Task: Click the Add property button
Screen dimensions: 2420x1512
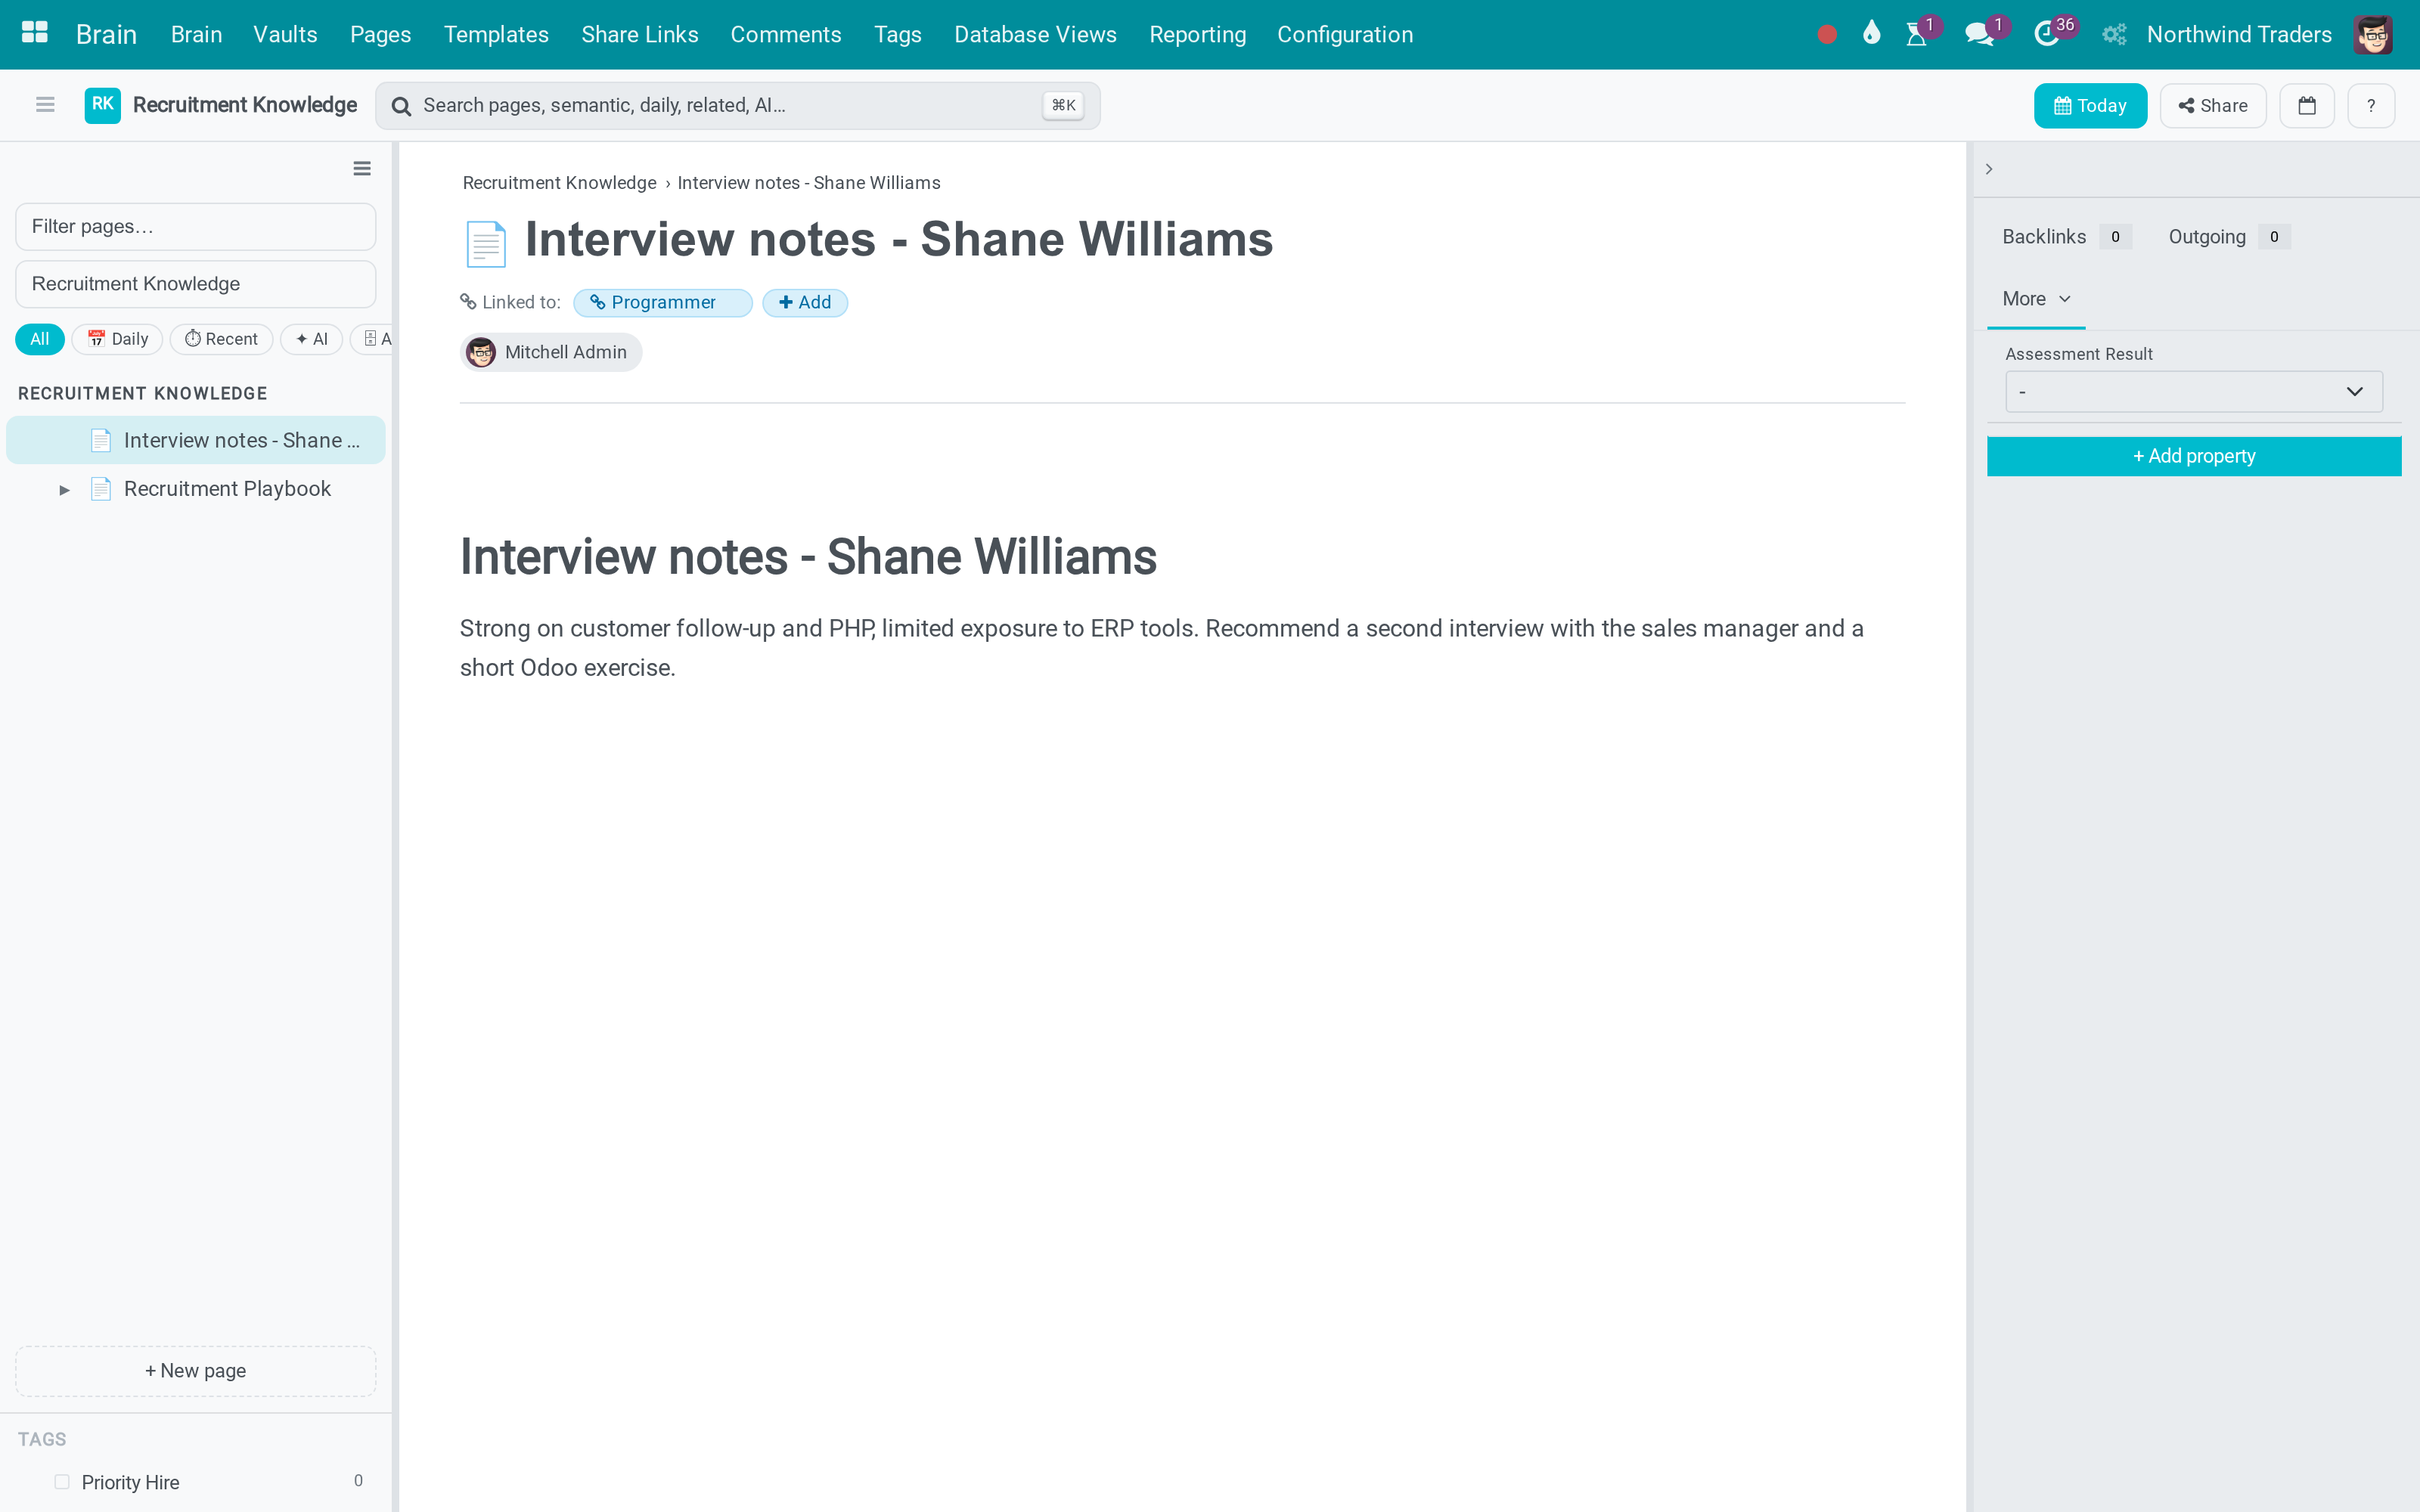Action: pyautogui.click(x=2193, y=456)
